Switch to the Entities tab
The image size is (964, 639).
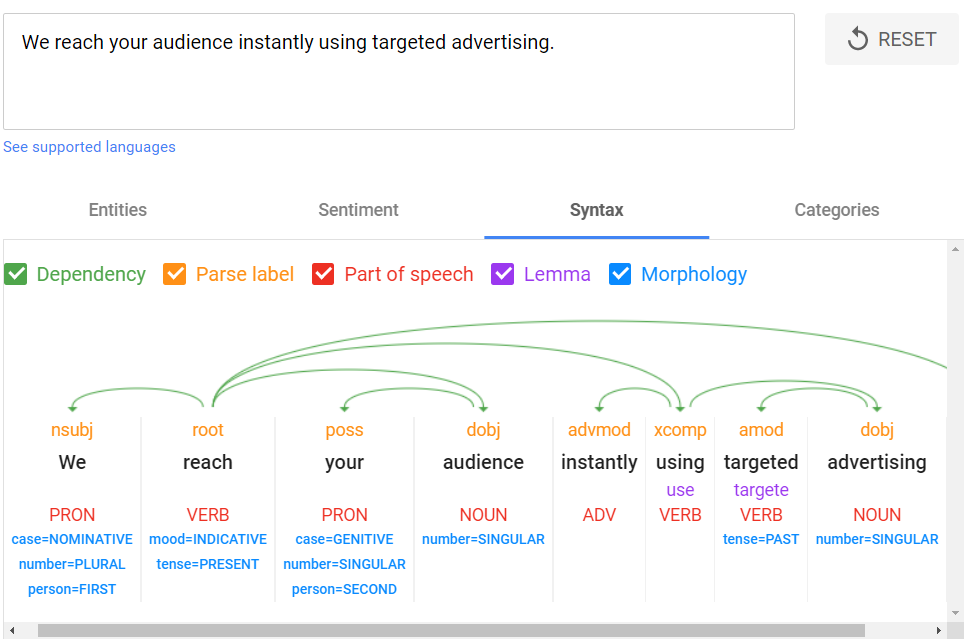coord(118,210)
